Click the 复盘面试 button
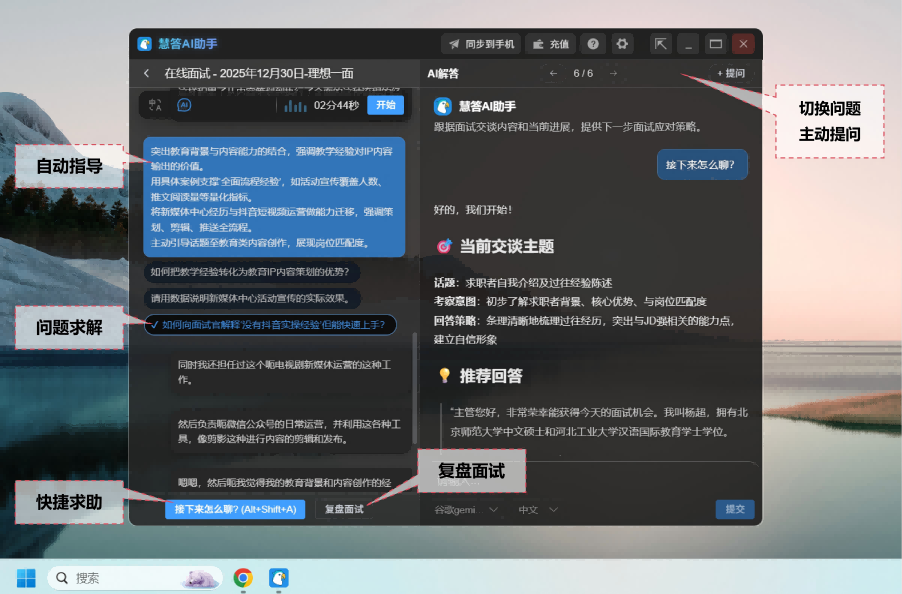The width and height of the screenshot is (902, 594). [344, 509]
